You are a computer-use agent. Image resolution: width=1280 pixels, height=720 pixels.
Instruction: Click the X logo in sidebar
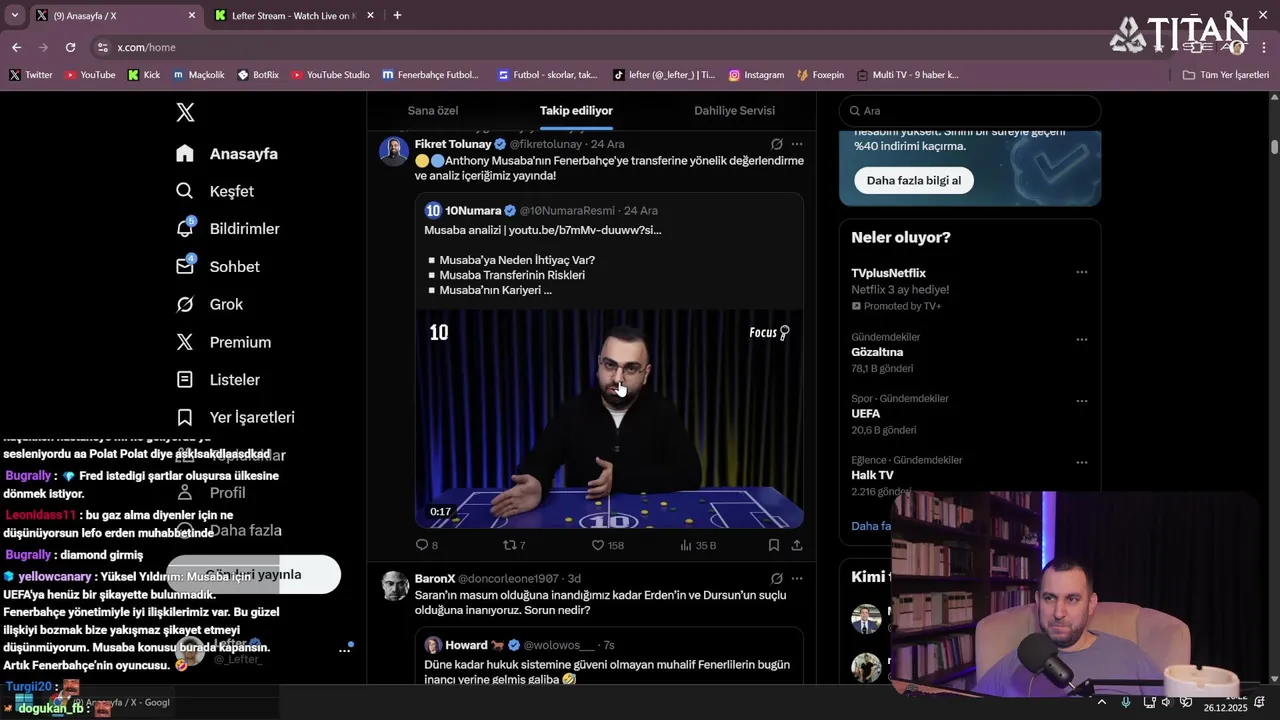pos(185,112)
